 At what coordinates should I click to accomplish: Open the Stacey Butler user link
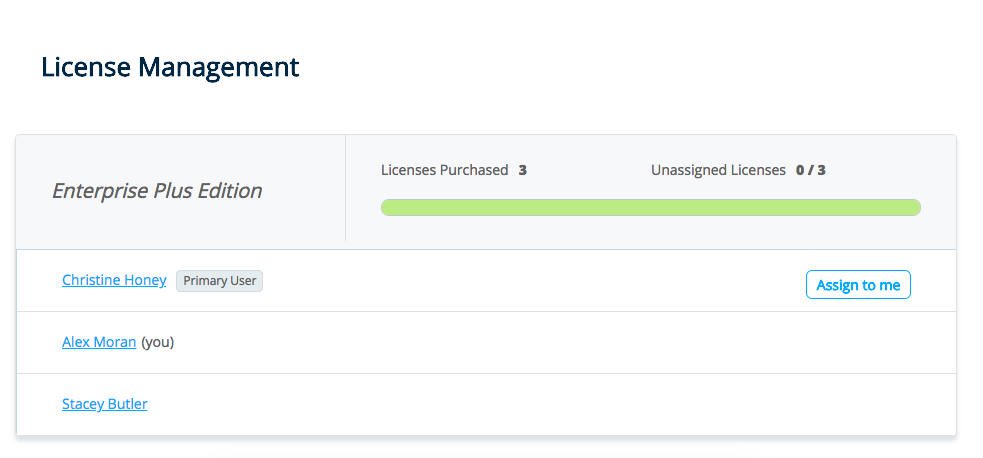click(104, 404)
